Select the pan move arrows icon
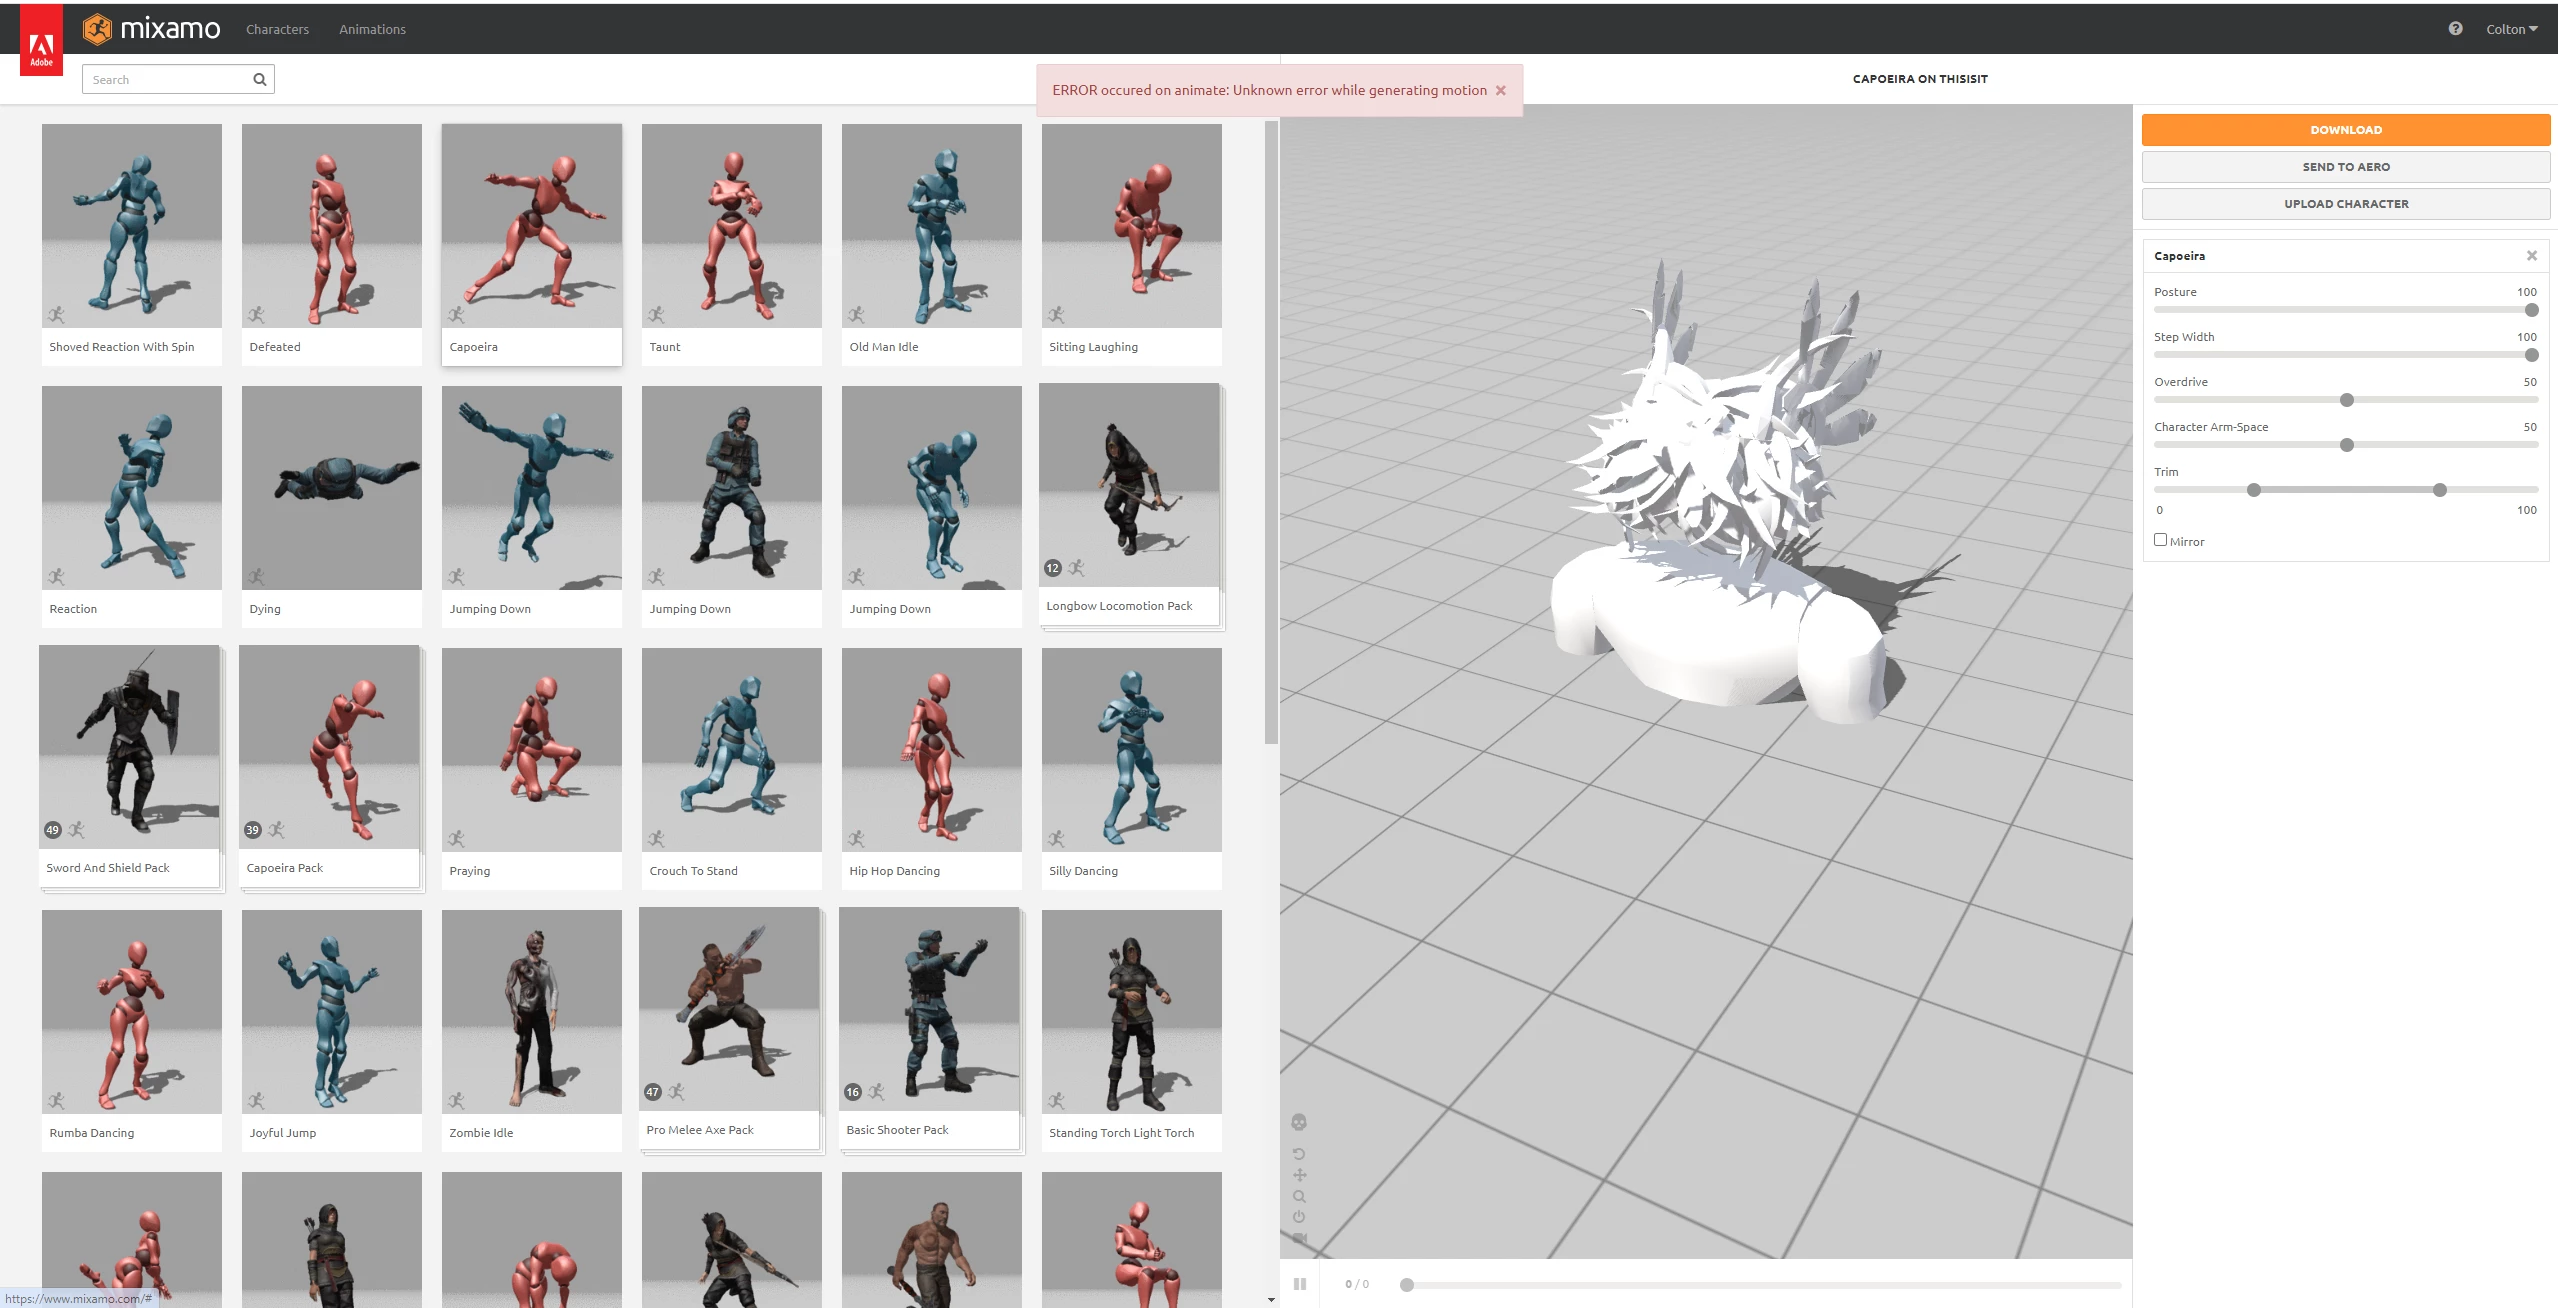 click(x=1299, y=1175)
